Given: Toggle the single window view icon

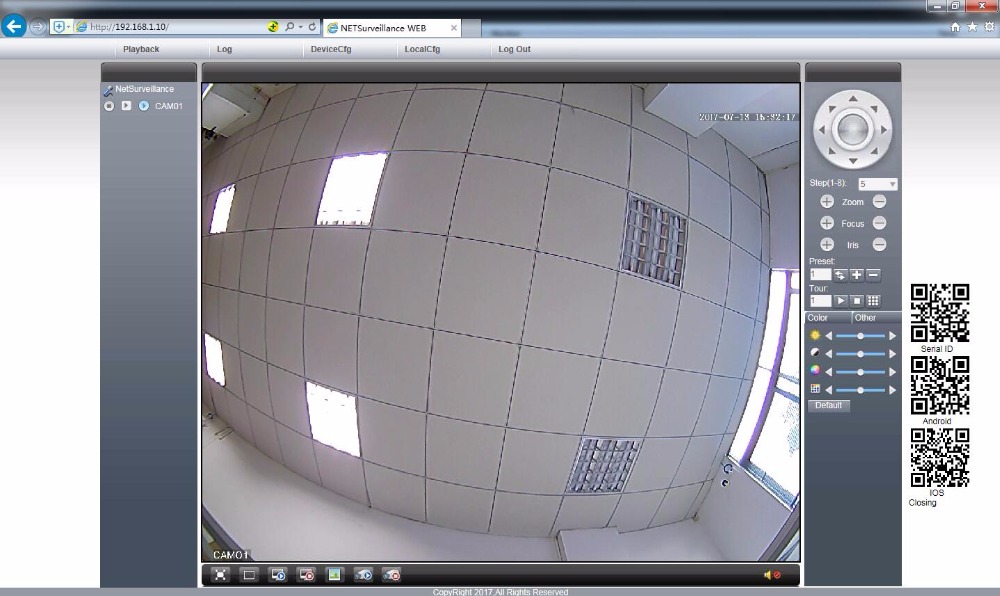Looking at the screenshot, I should point(249,575).
